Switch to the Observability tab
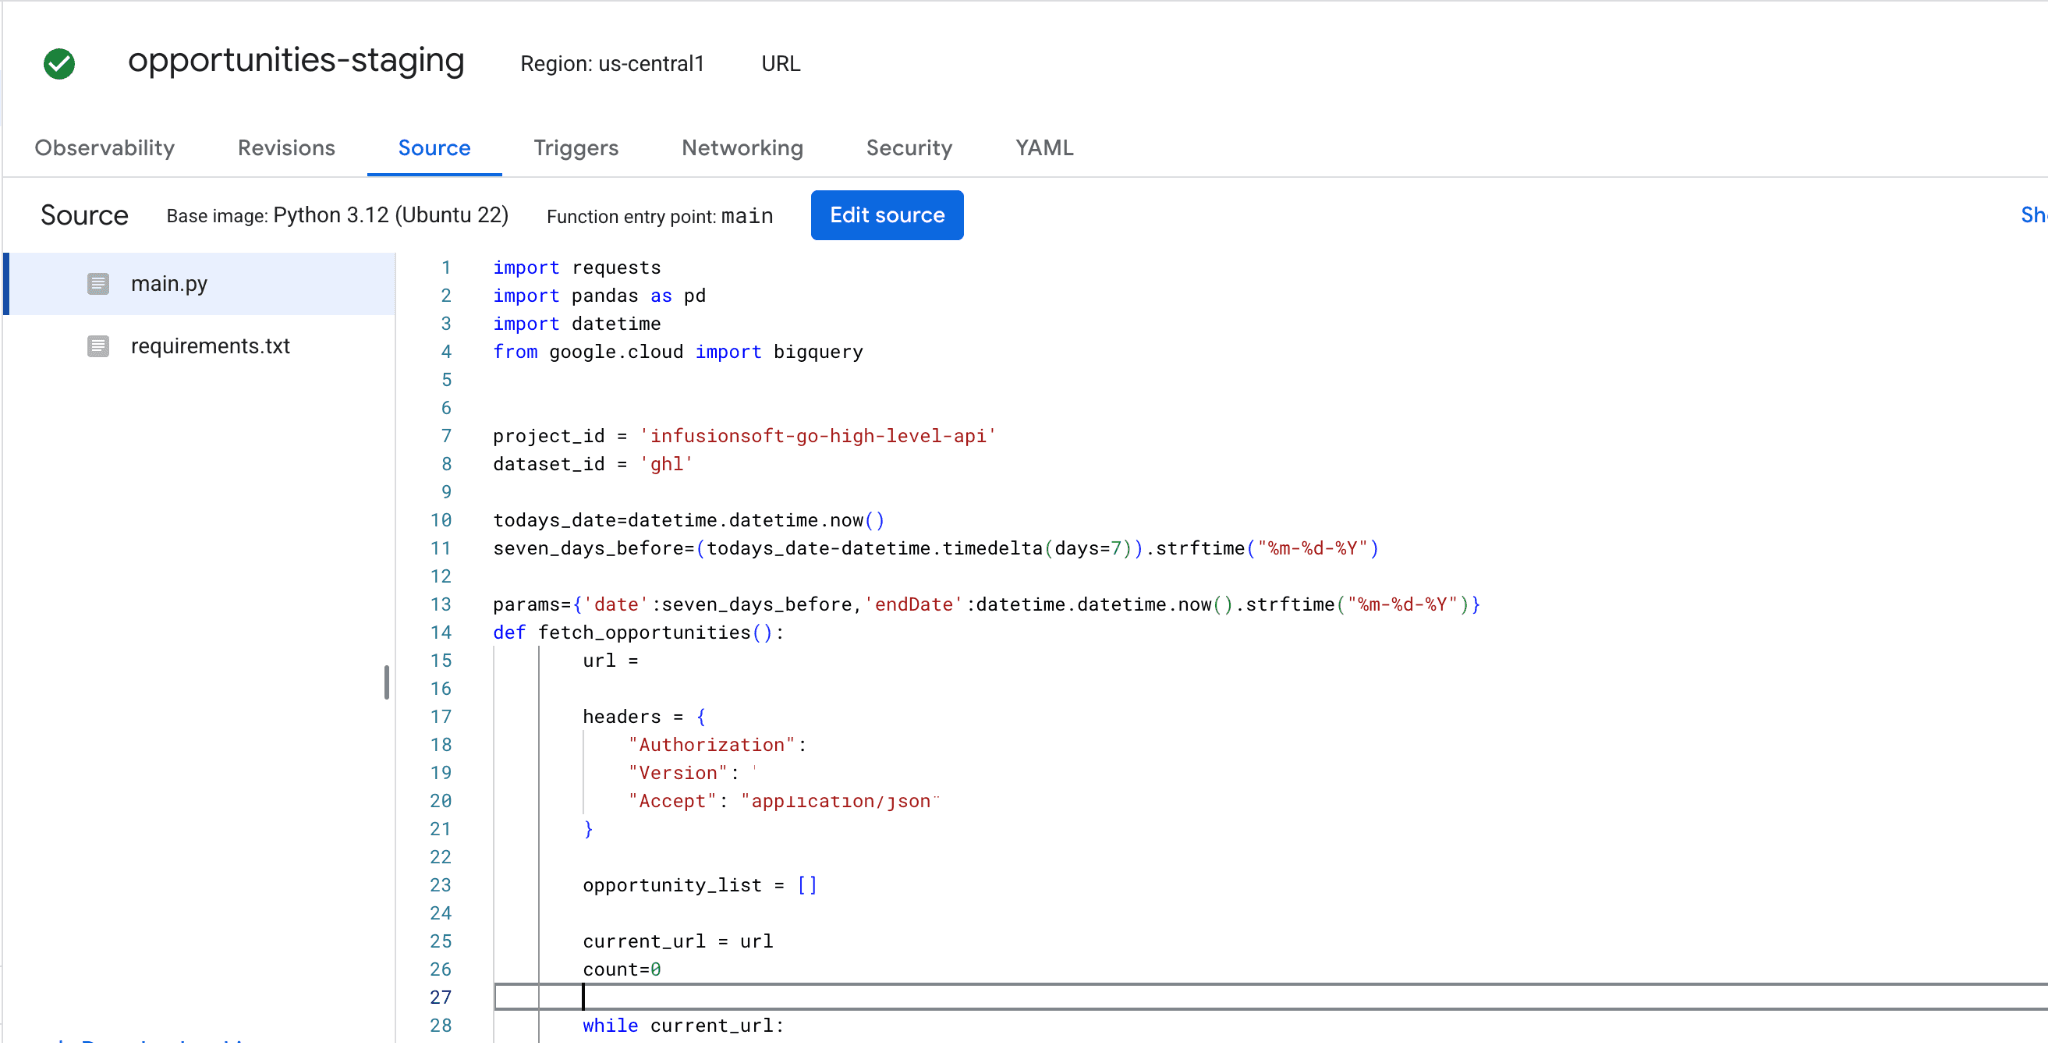 click(x=105, y=147)
